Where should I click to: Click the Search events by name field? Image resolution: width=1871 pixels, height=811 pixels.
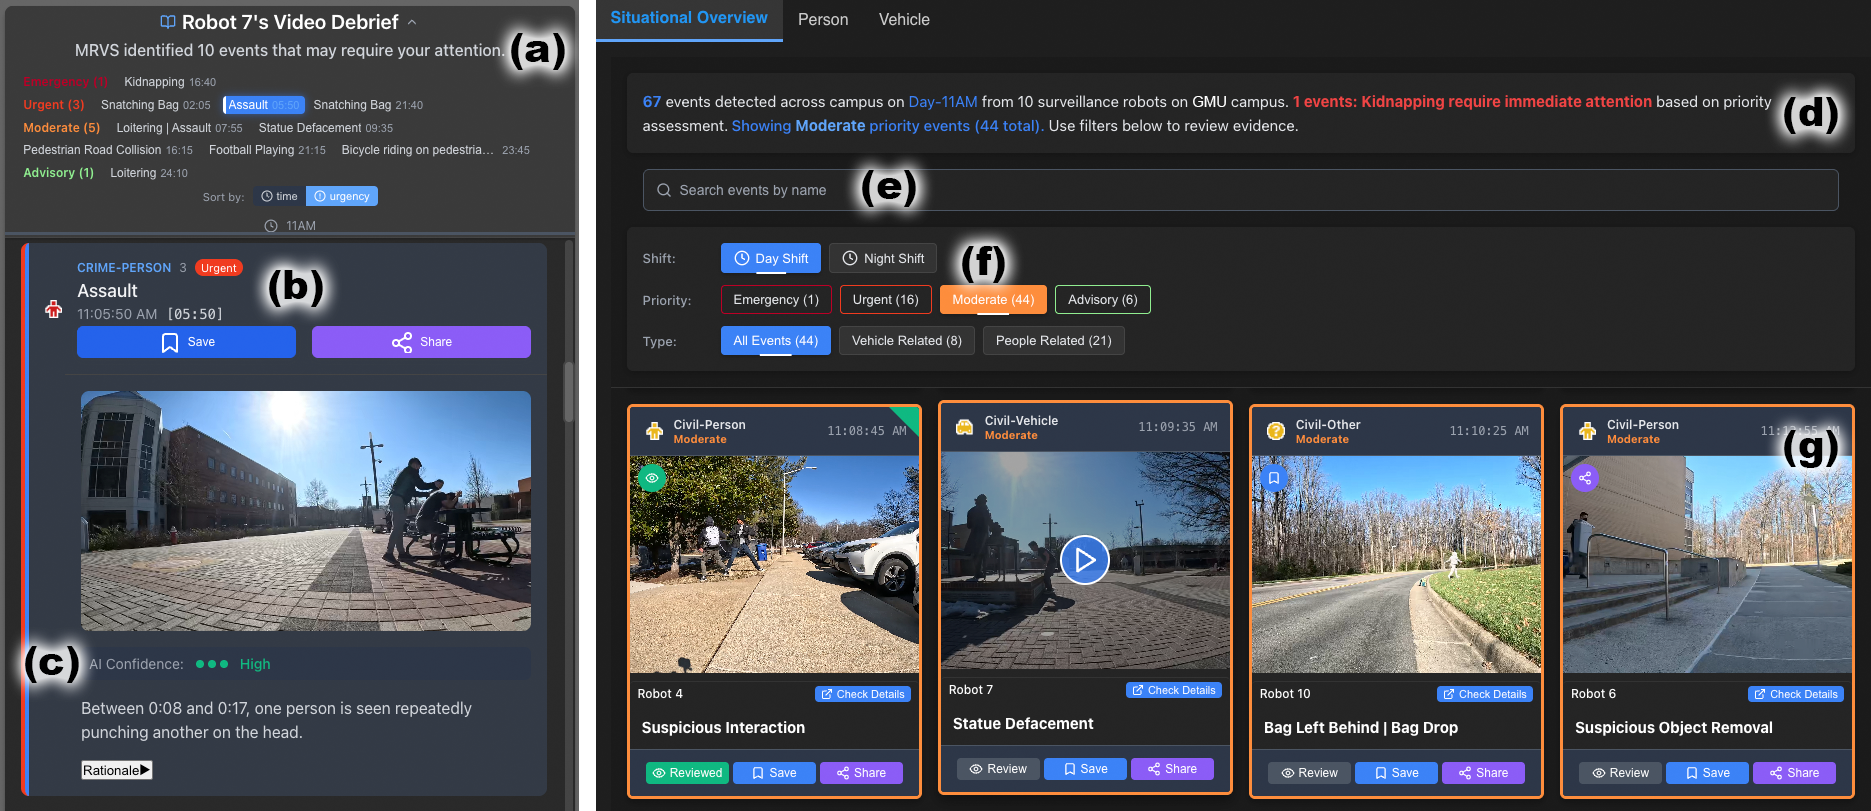(1240, 190)
